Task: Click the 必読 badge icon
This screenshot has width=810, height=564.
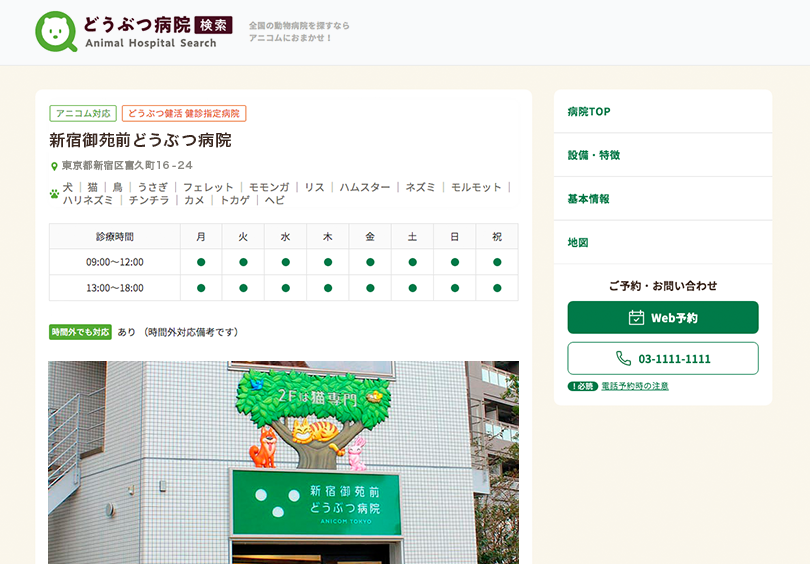Action: tap(582, 386)
